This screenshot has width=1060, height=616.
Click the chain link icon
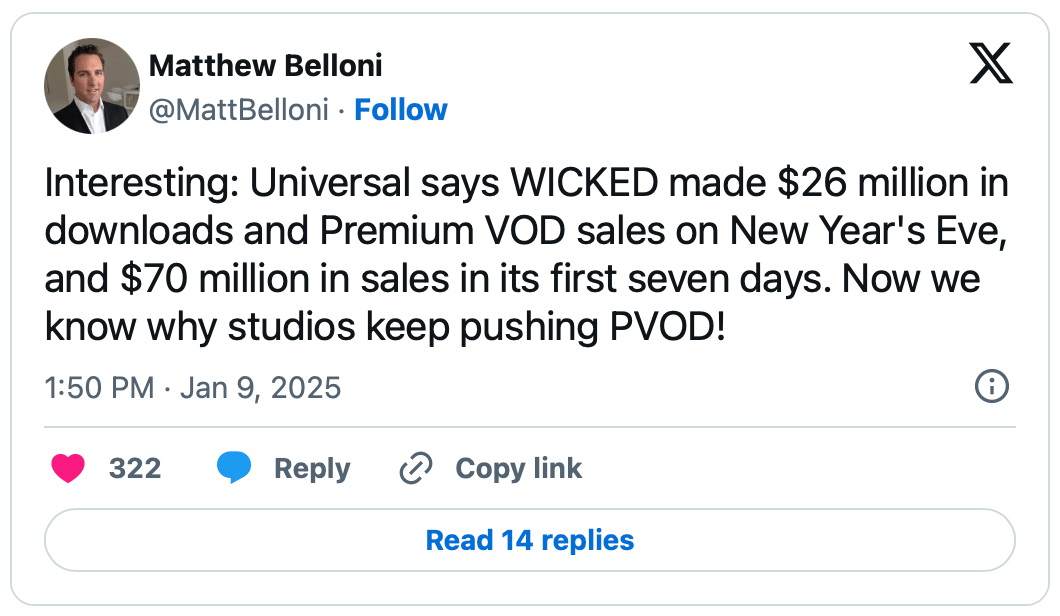pyautogui.click(x=414, y=468)
